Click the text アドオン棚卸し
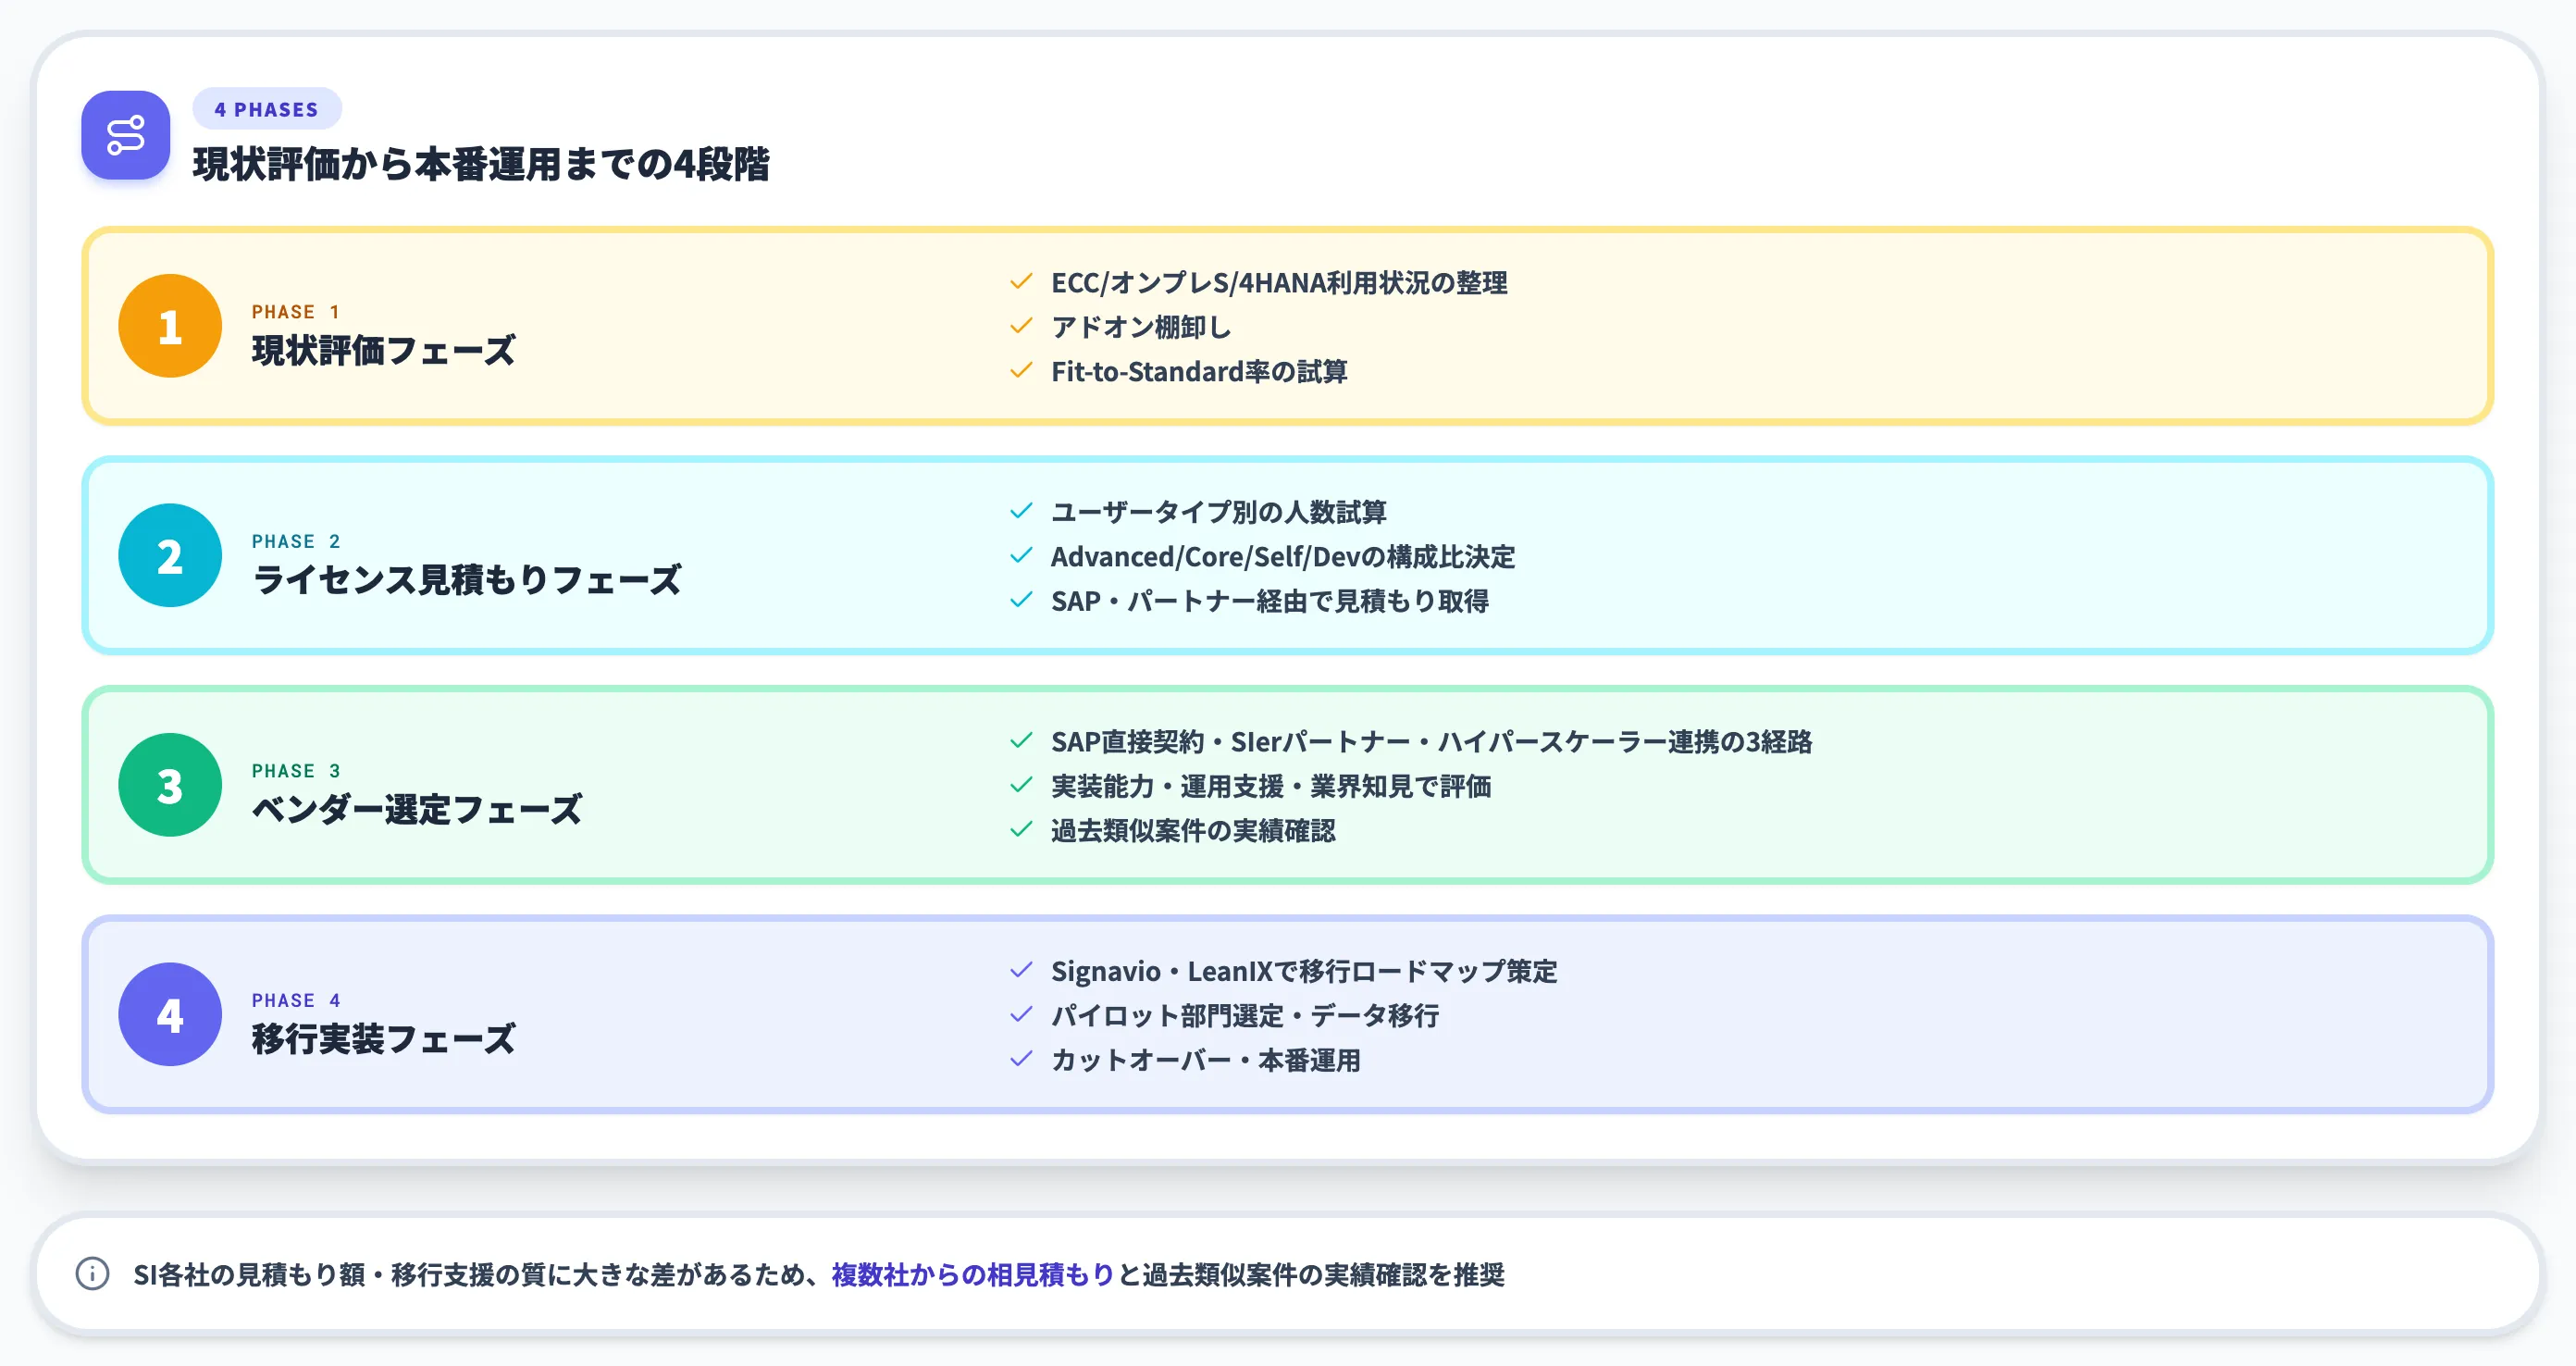Viewport: 2576px width, 1366px height. pos(1141,327)
